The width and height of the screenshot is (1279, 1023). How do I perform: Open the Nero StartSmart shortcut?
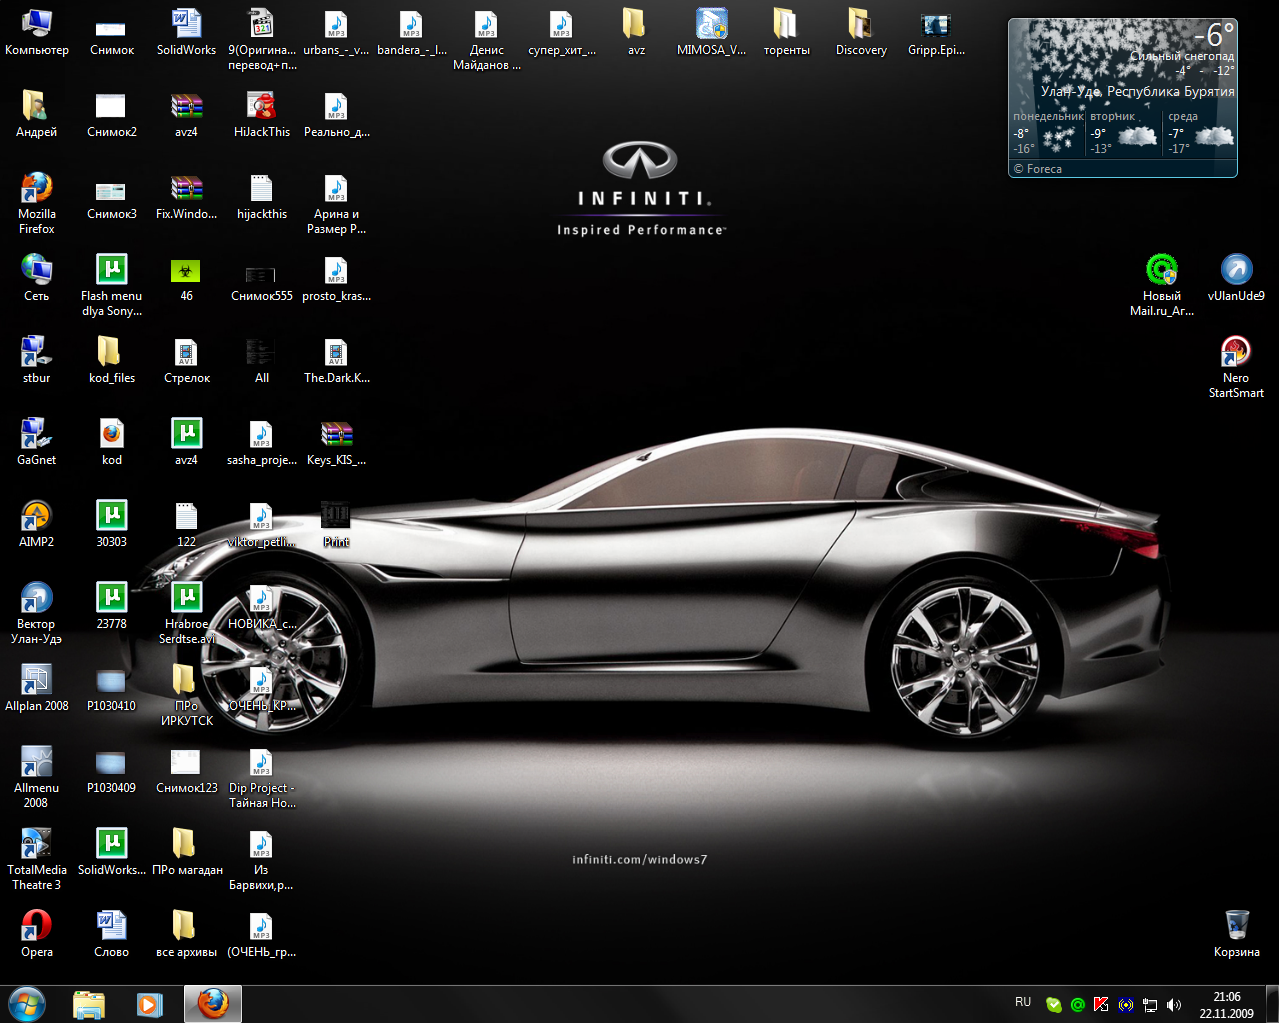click(1236, 353)
